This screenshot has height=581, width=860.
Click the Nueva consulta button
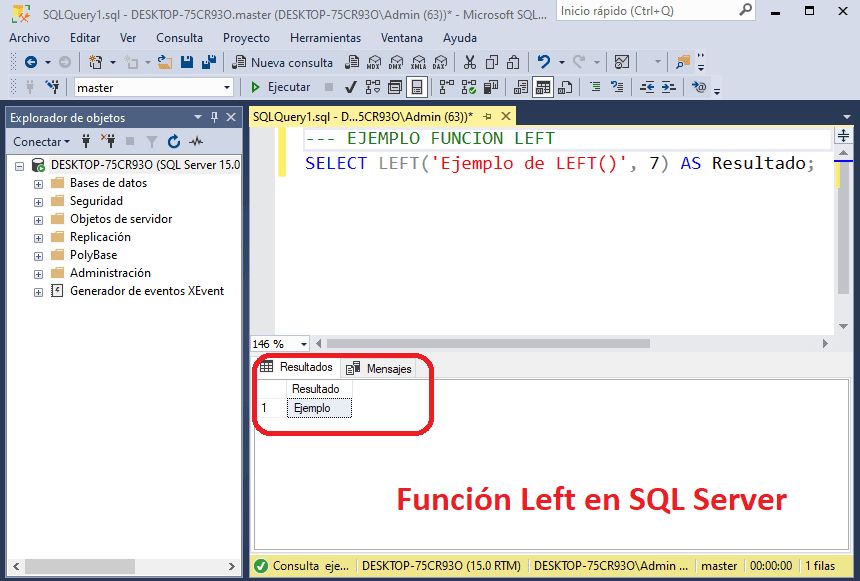pos(282,63)
